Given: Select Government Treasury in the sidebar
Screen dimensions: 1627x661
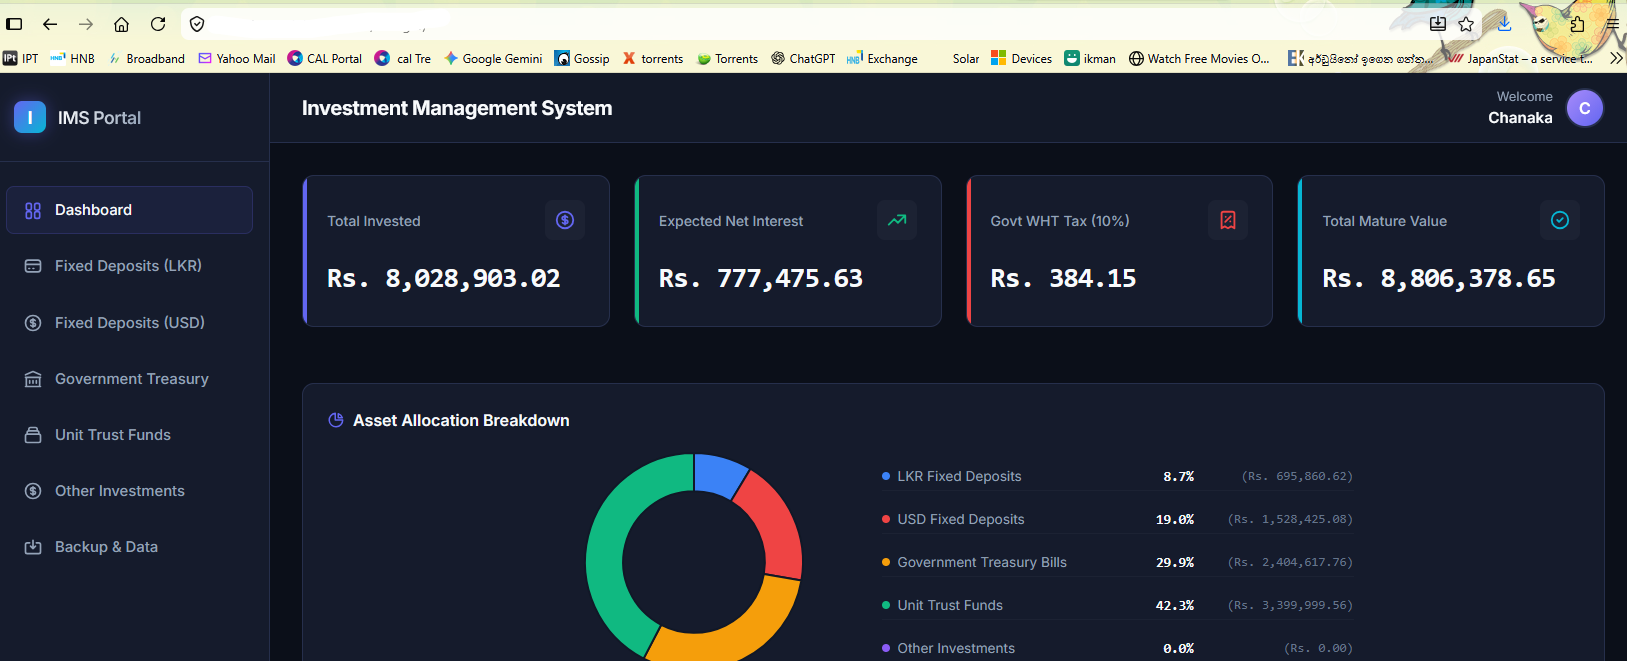Looking at the screenshot, I should click(129, 379).
